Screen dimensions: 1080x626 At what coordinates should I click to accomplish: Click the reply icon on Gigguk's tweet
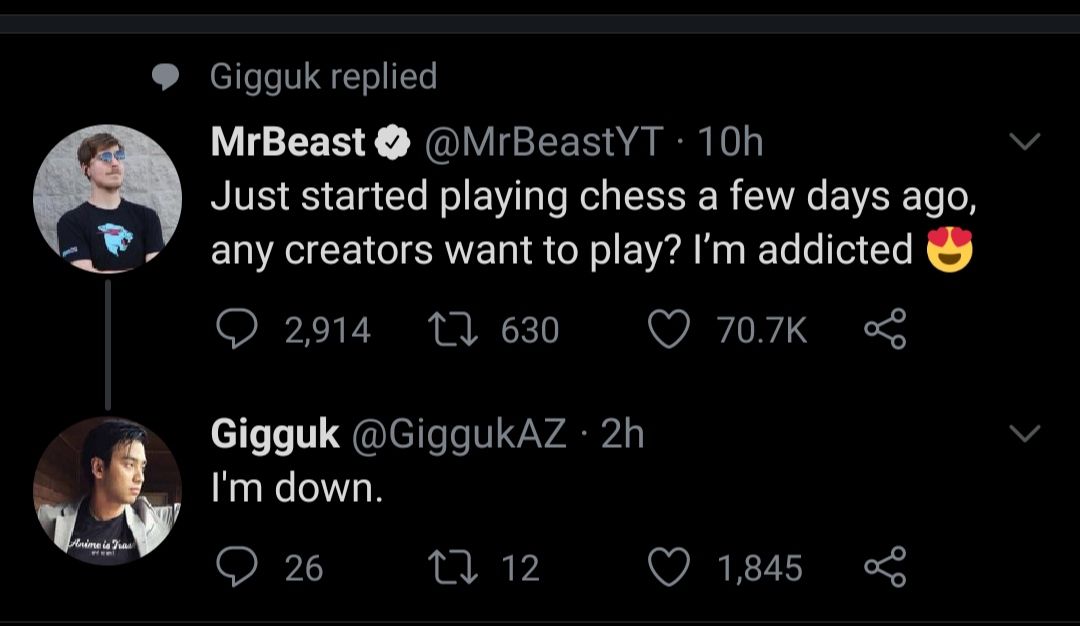(236, 568)
